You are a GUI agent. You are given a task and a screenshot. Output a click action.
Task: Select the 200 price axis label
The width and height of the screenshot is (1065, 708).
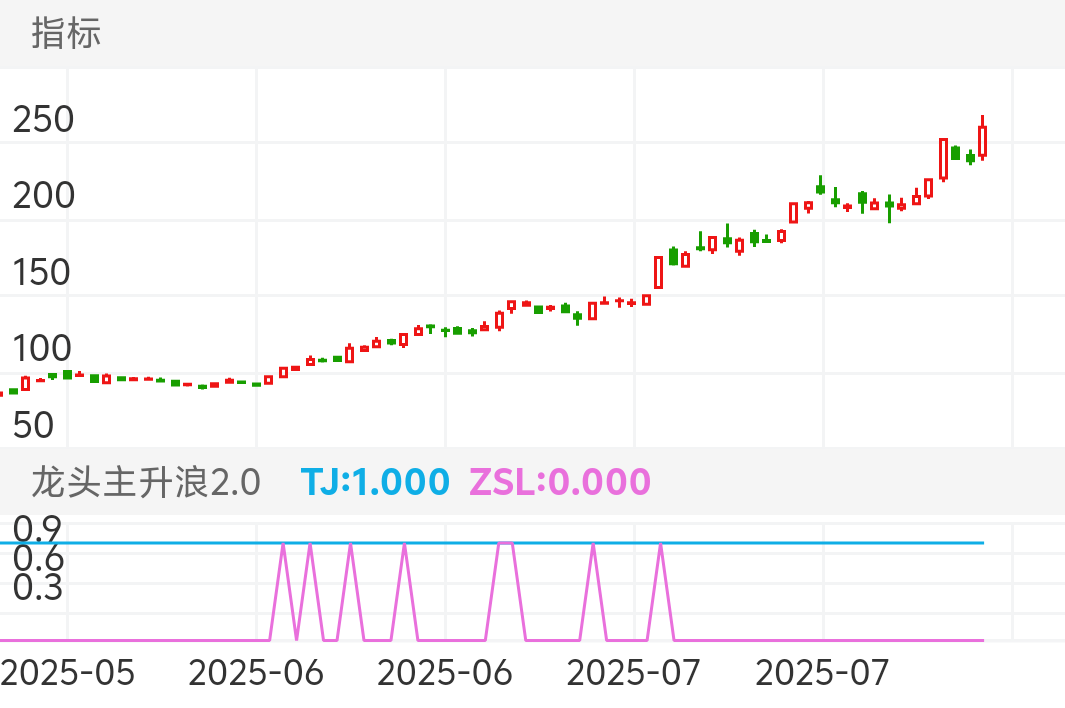[43, 196]
